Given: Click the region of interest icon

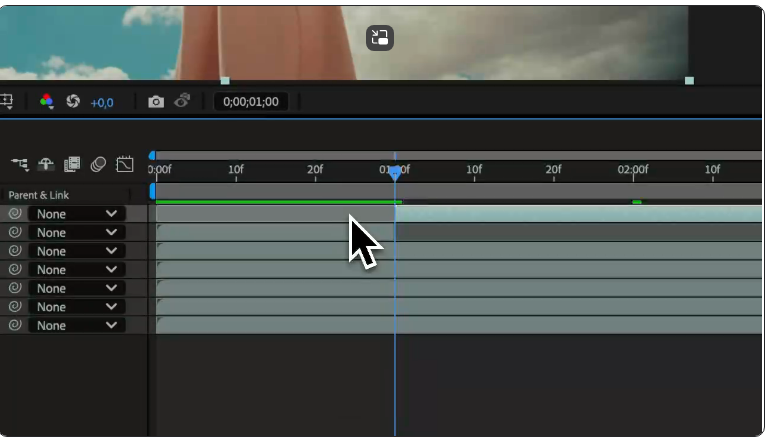Looking at the screenshot, I should point(6,102).
